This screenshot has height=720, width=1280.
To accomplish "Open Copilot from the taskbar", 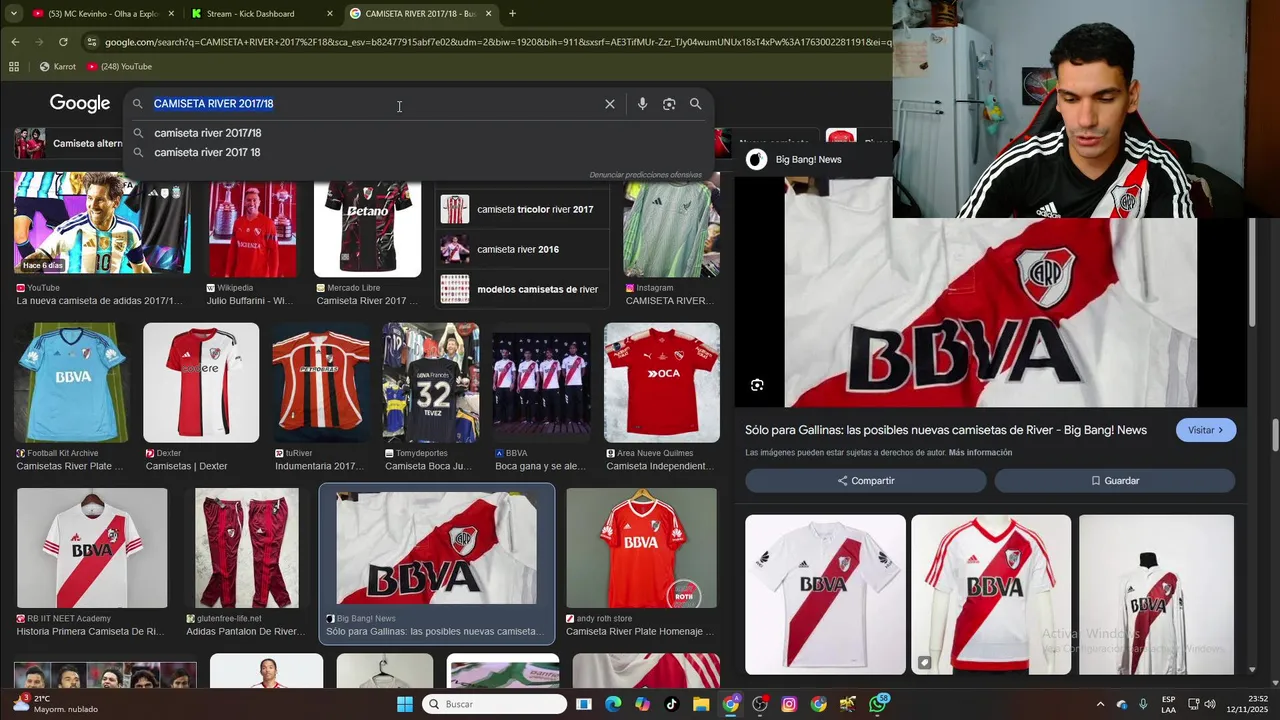I will (x=642, y=704).
